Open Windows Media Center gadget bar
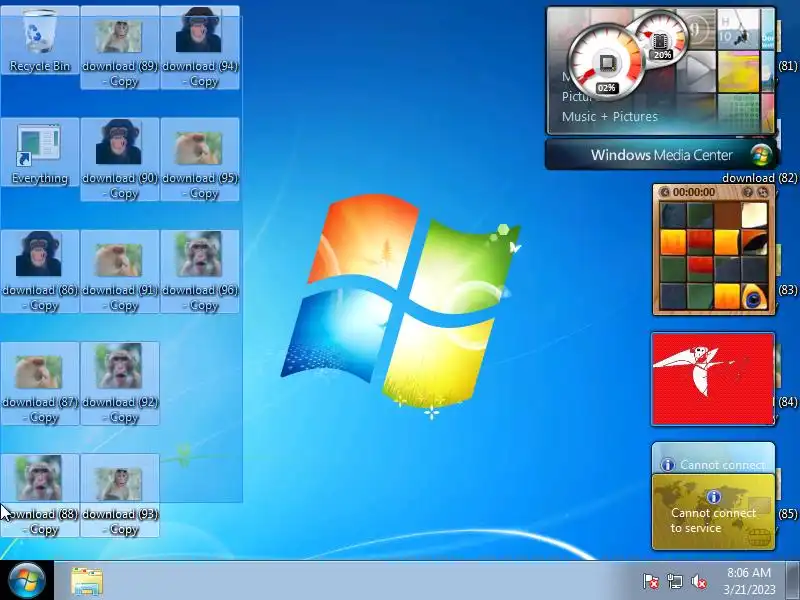Screen dimensions: 800x600 click(661, 155)
